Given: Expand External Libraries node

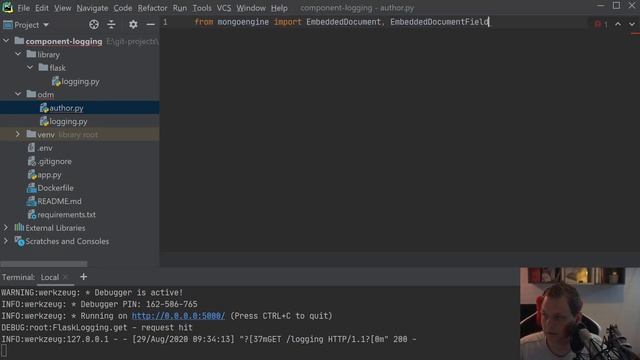Looking at the screenshot, I should (6, 227).
